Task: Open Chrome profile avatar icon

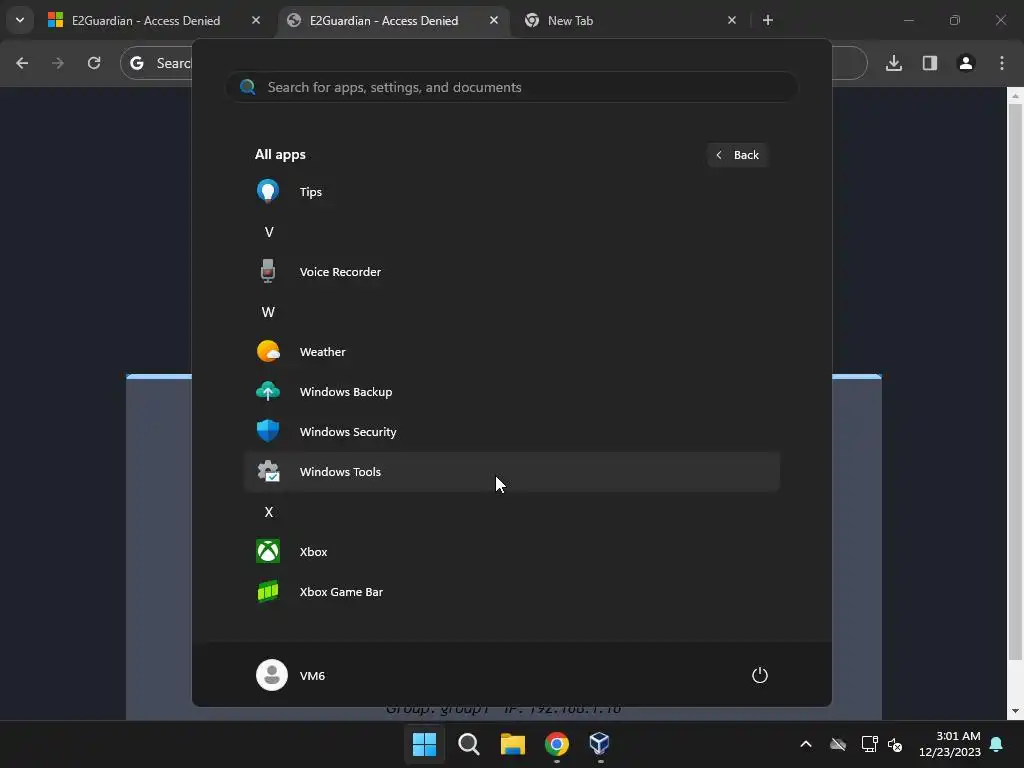Action: 966,63
